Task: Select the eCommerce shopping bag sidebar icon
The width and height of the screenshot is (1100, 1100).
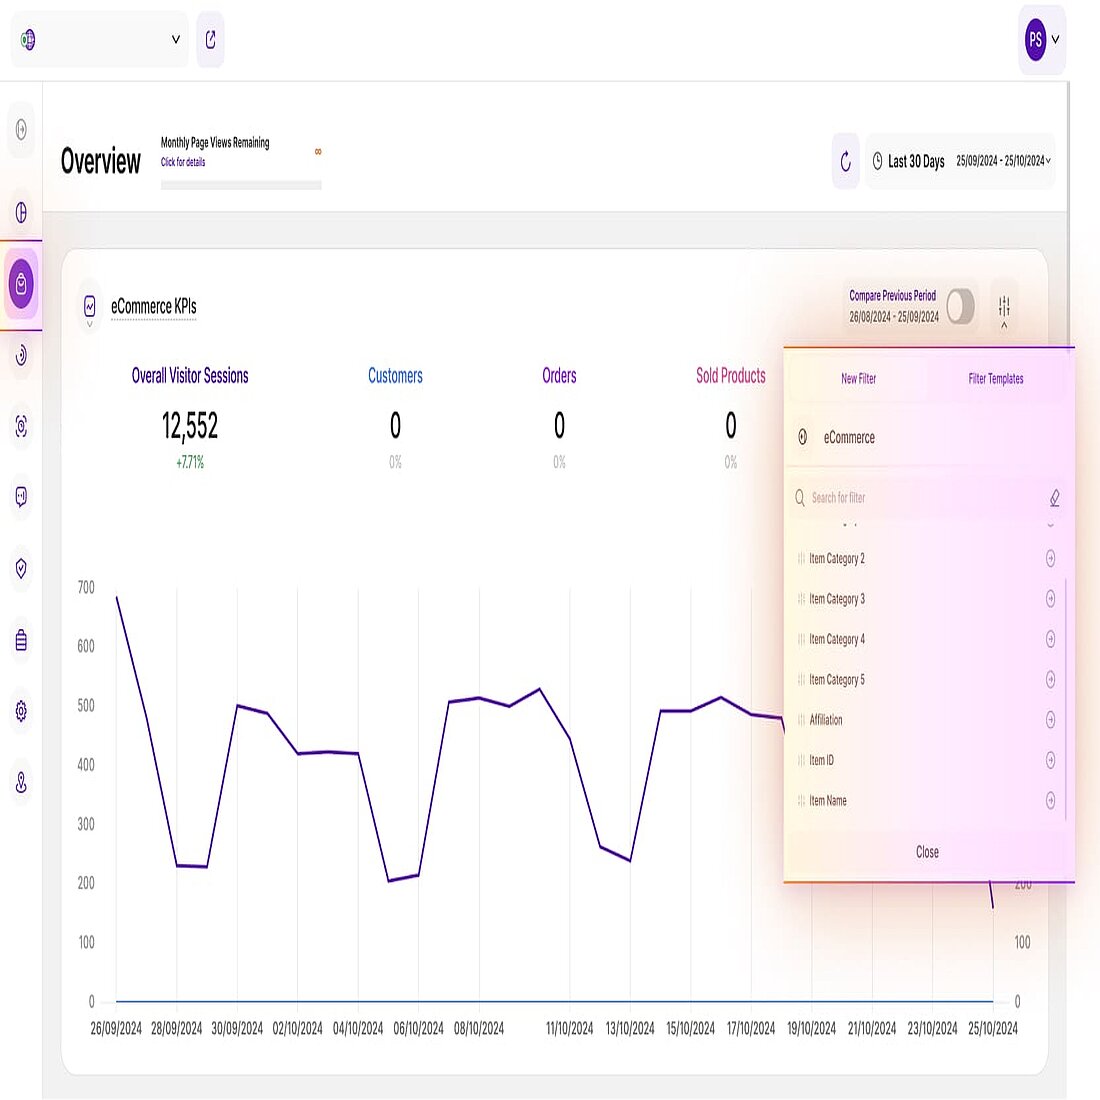Action: pyautogui.click(x=21, y=285)
